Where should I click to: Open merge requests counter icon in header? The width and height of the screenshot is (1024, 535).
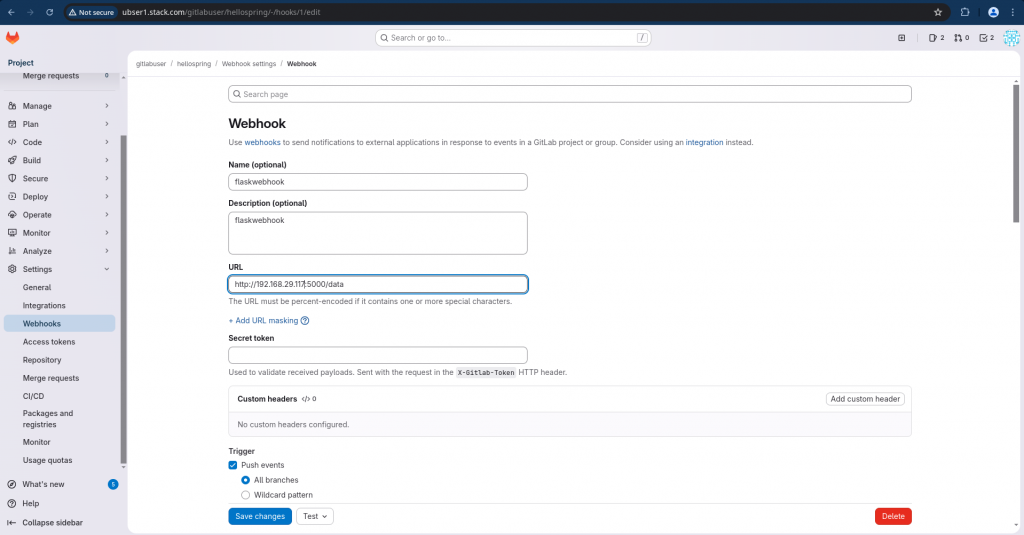961,38
